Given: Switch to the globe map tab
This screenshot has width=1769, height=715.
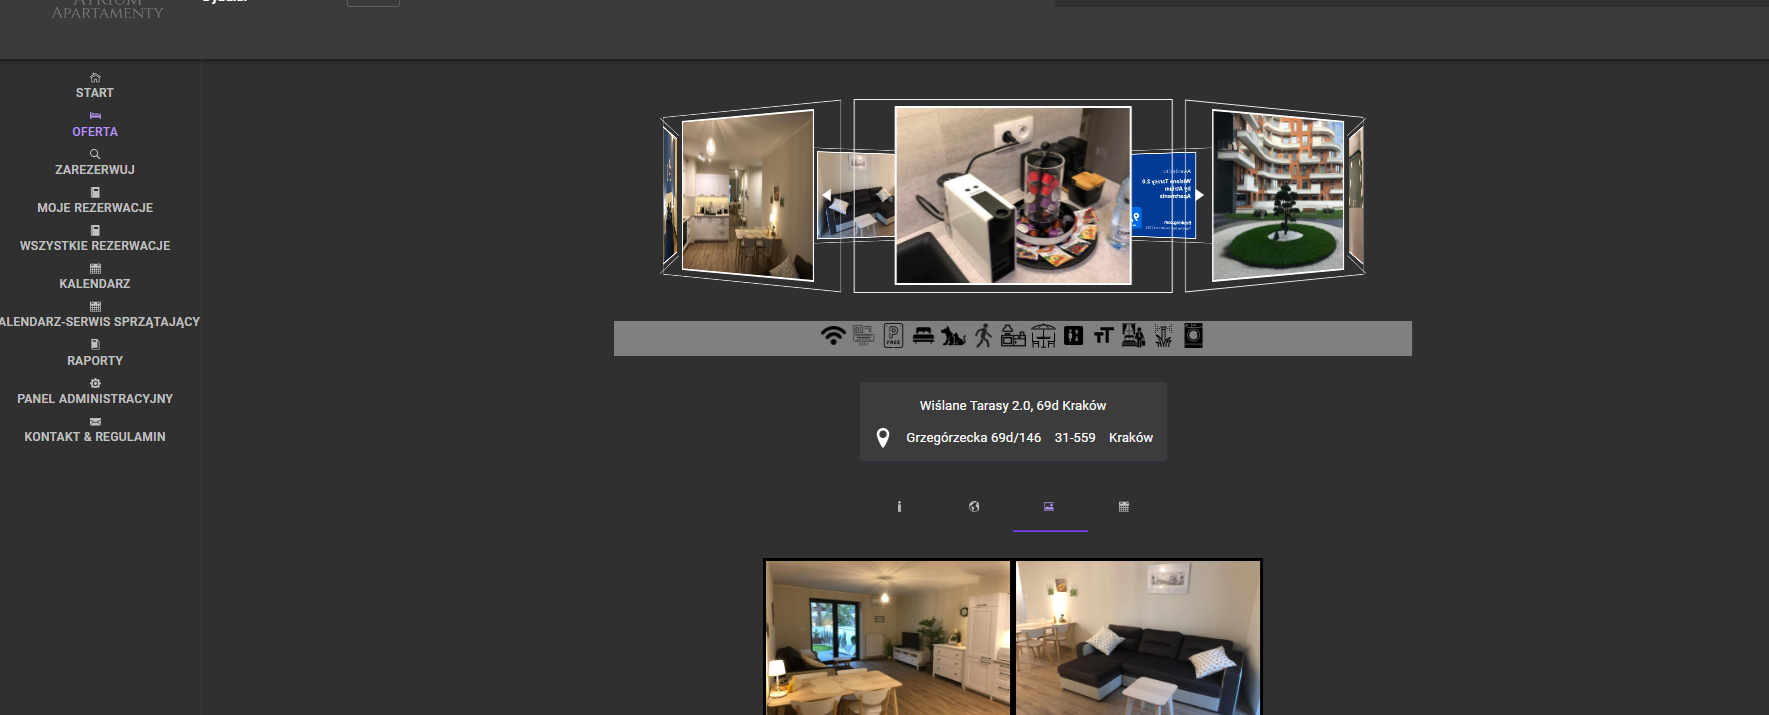Looking at the screenshot, I should [974, 507].
